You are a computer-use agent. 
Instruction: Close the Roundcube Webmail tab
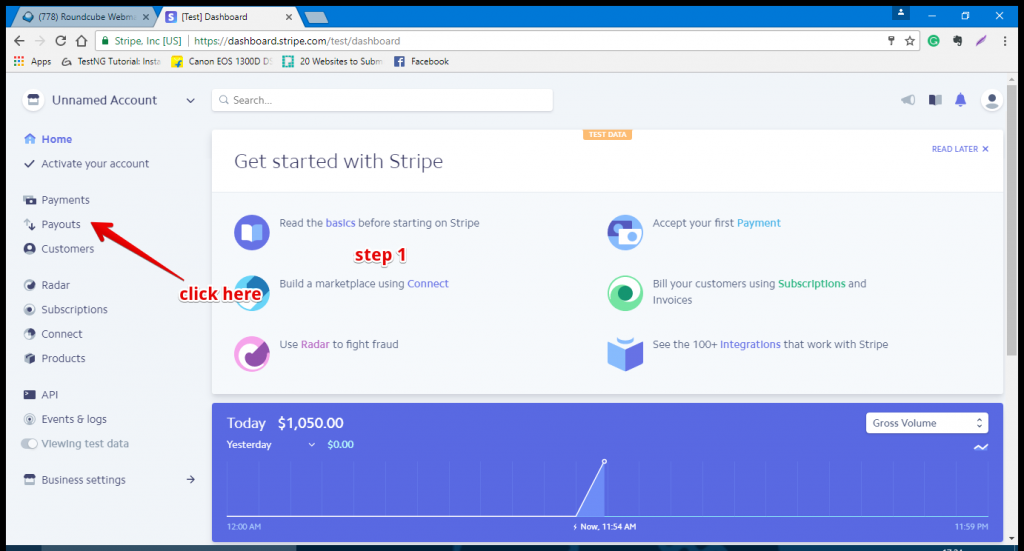pos(146,17)
